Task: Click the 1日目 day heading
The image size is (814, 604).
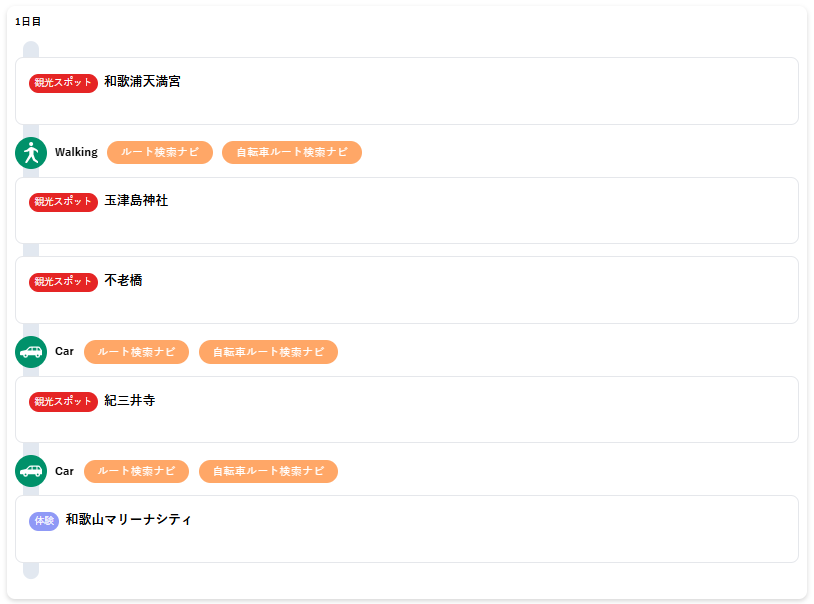Action: point(28,22)
